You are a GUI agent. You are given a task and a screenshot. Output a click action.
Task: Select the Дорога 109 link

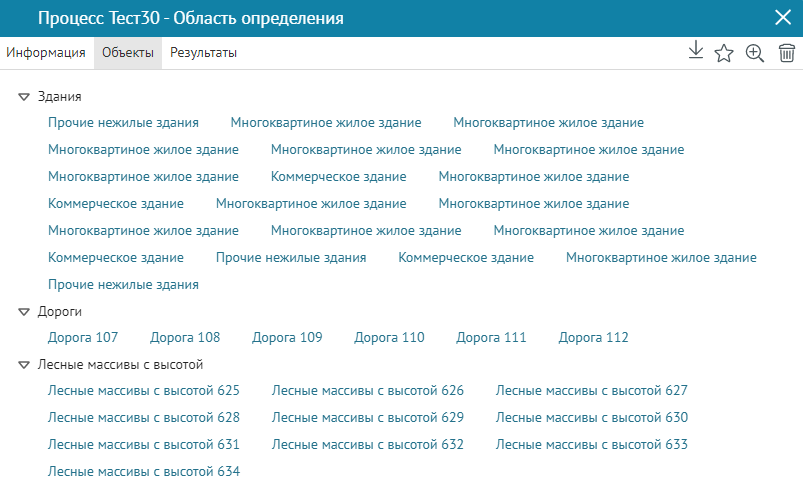[287, 338]
